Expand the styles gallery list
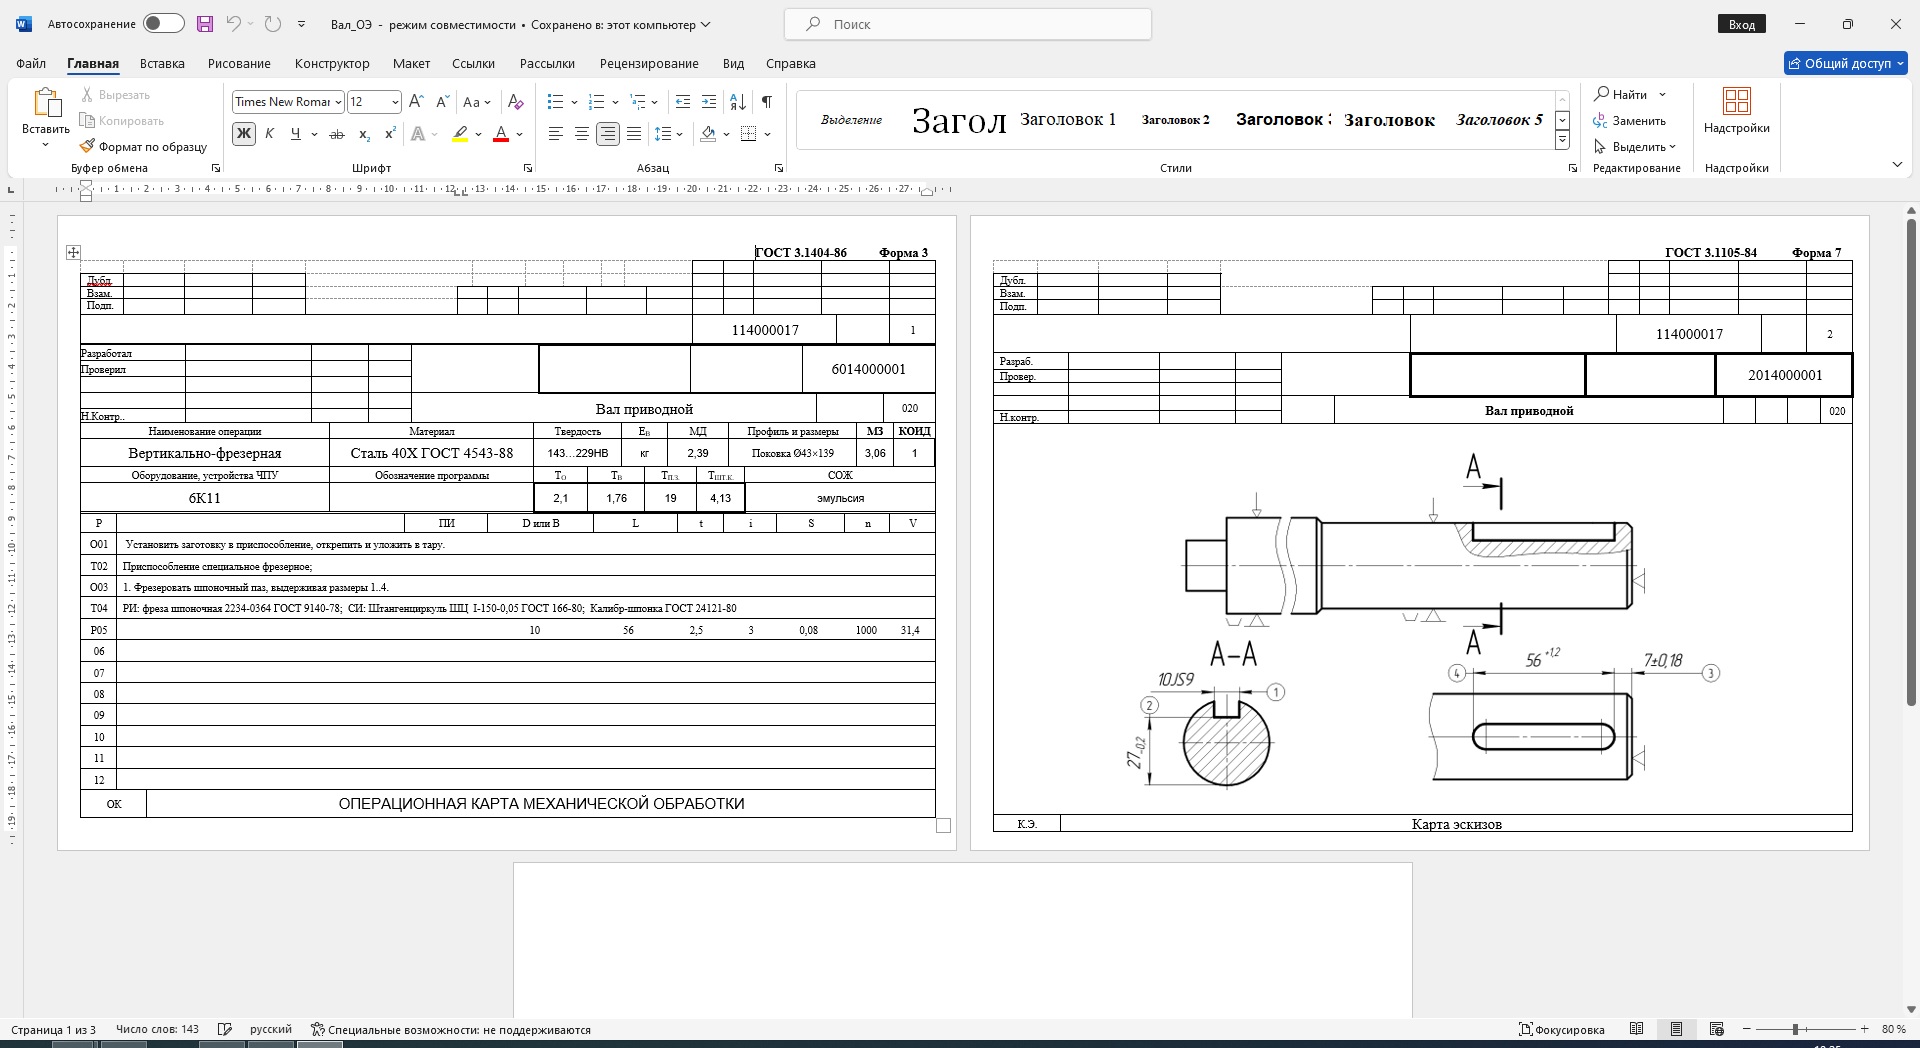The width and height of the screenshot is (1920, 1048). 1562,141
